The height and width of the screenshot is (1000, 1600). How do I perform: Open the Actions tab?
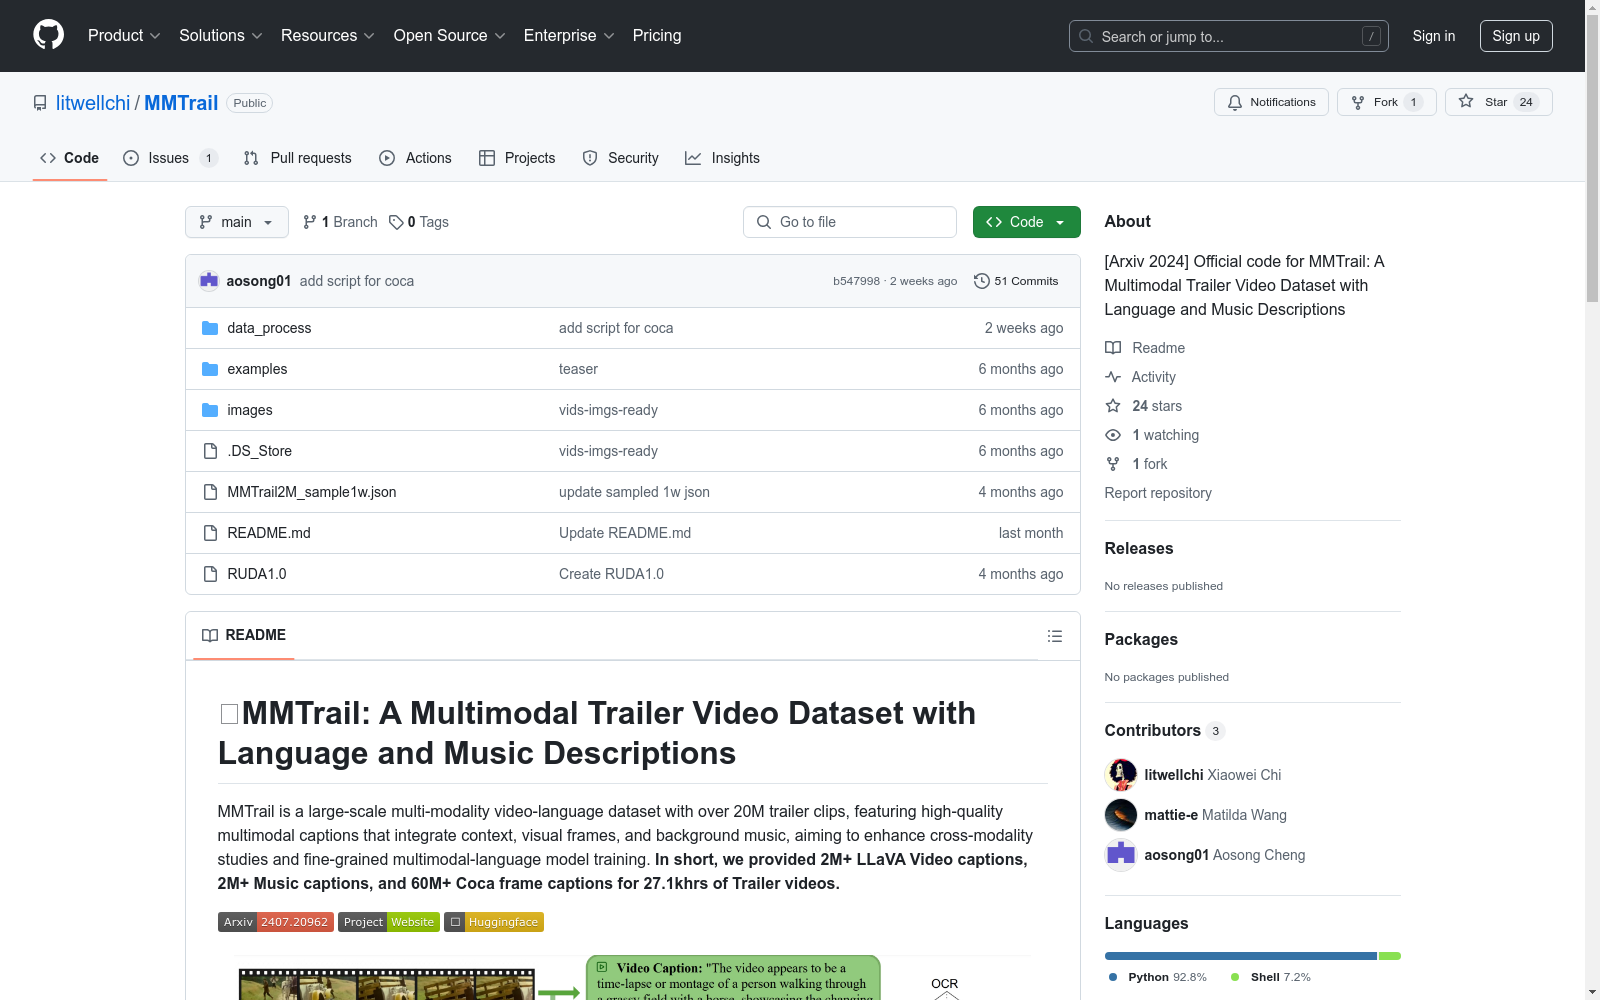click(416, 158)
